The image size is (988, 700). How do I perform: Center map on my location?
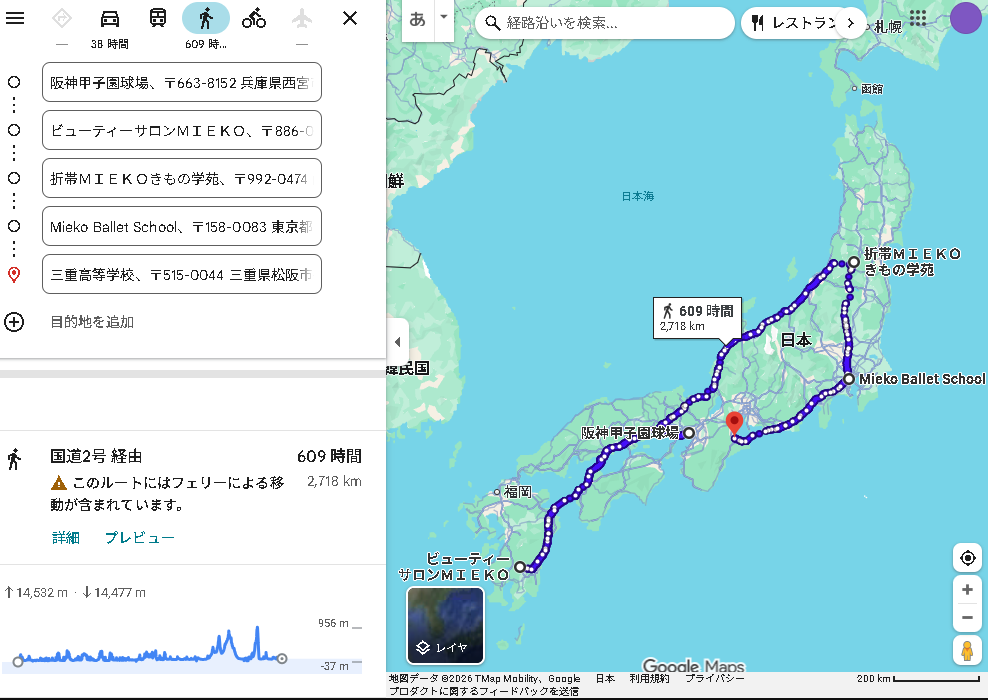967,558
